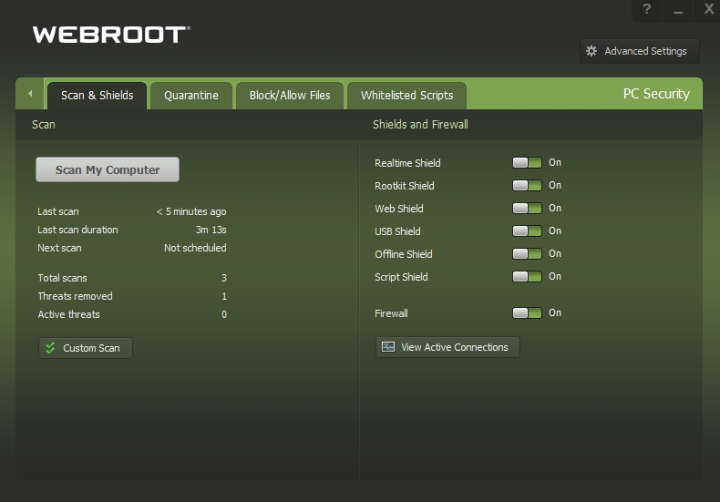The height and width of the screenshot is (502, 720).
Task: Click the 'Total scans' label
Action: 62,278
